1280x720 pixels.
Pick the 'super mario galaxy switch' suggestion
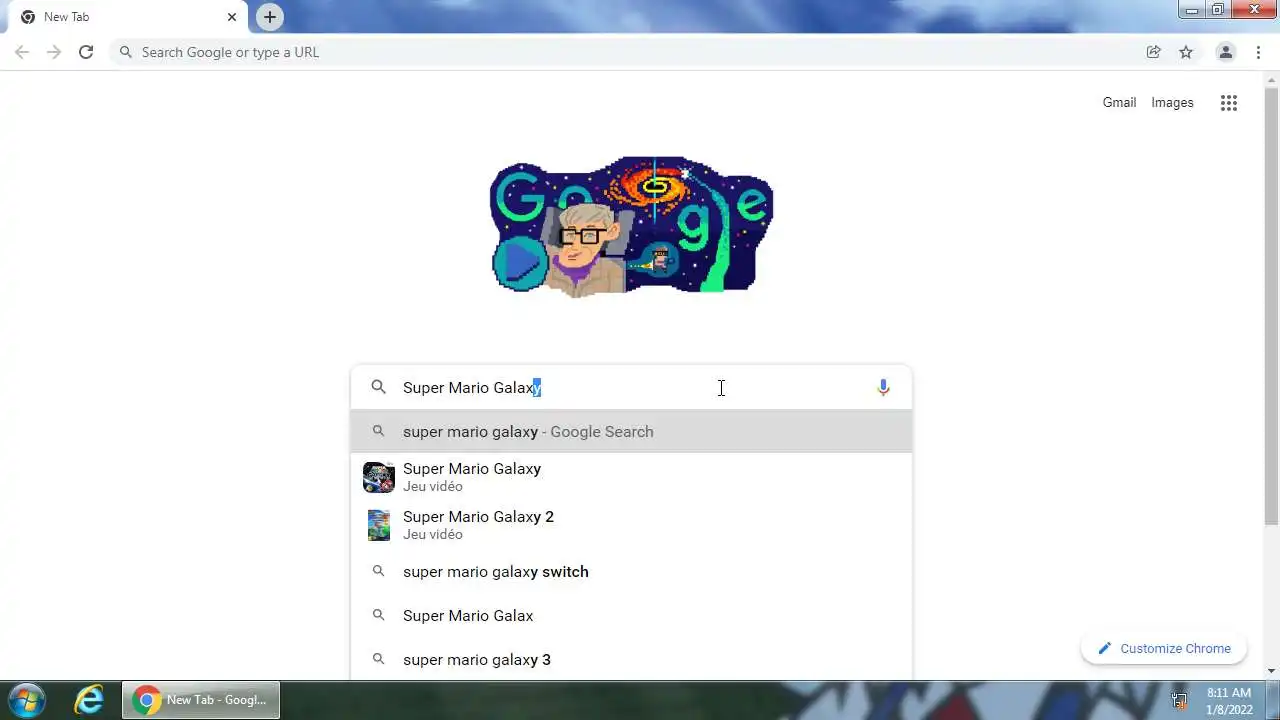tap(631, 571)
